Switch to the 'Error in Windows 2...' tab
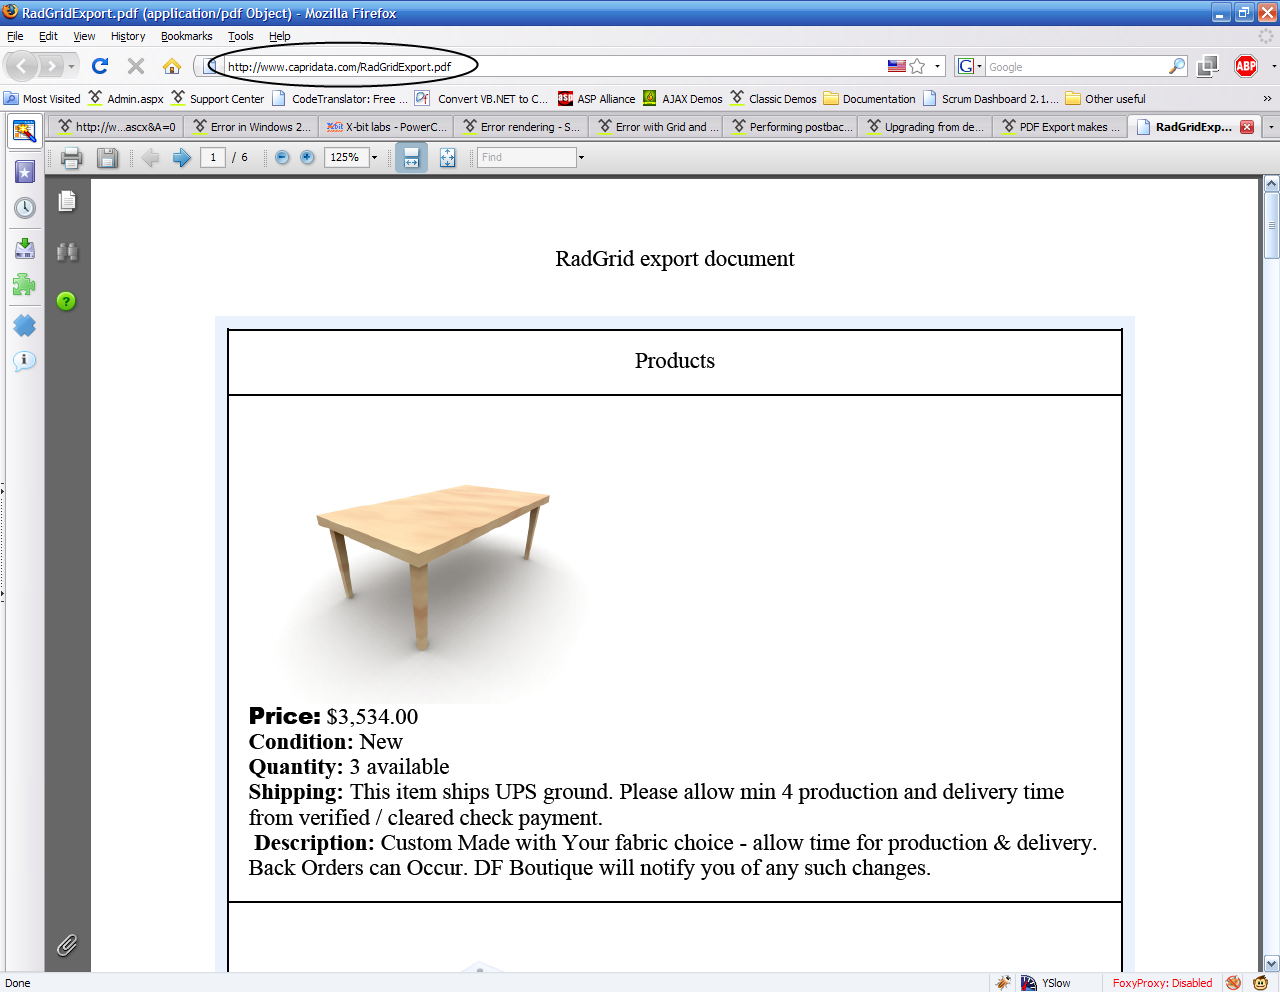The image size is (1280, 992). [x=251, y=127]
